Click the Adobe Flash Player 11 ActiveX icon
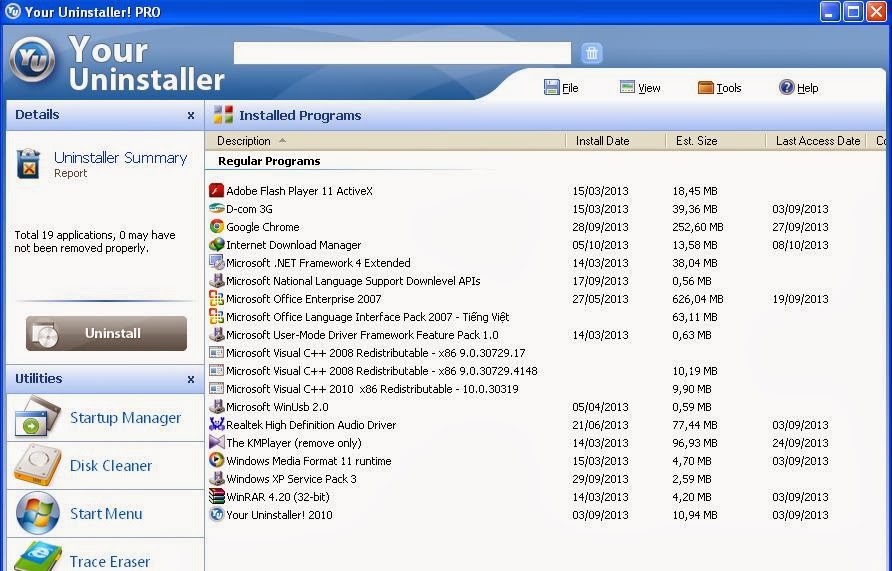The image size is (892, 571). (216, 191)
